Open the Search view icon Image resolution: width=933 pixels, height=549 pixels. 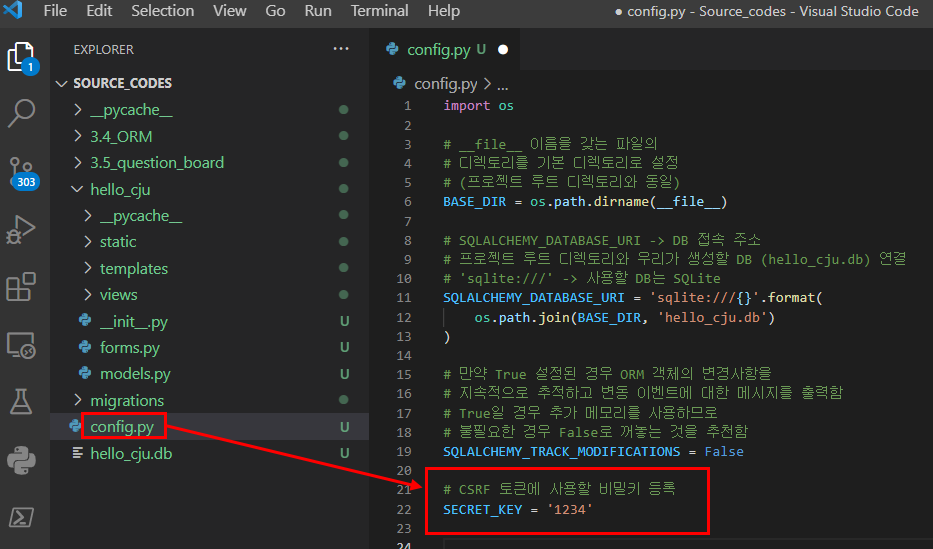pos(21,113)
